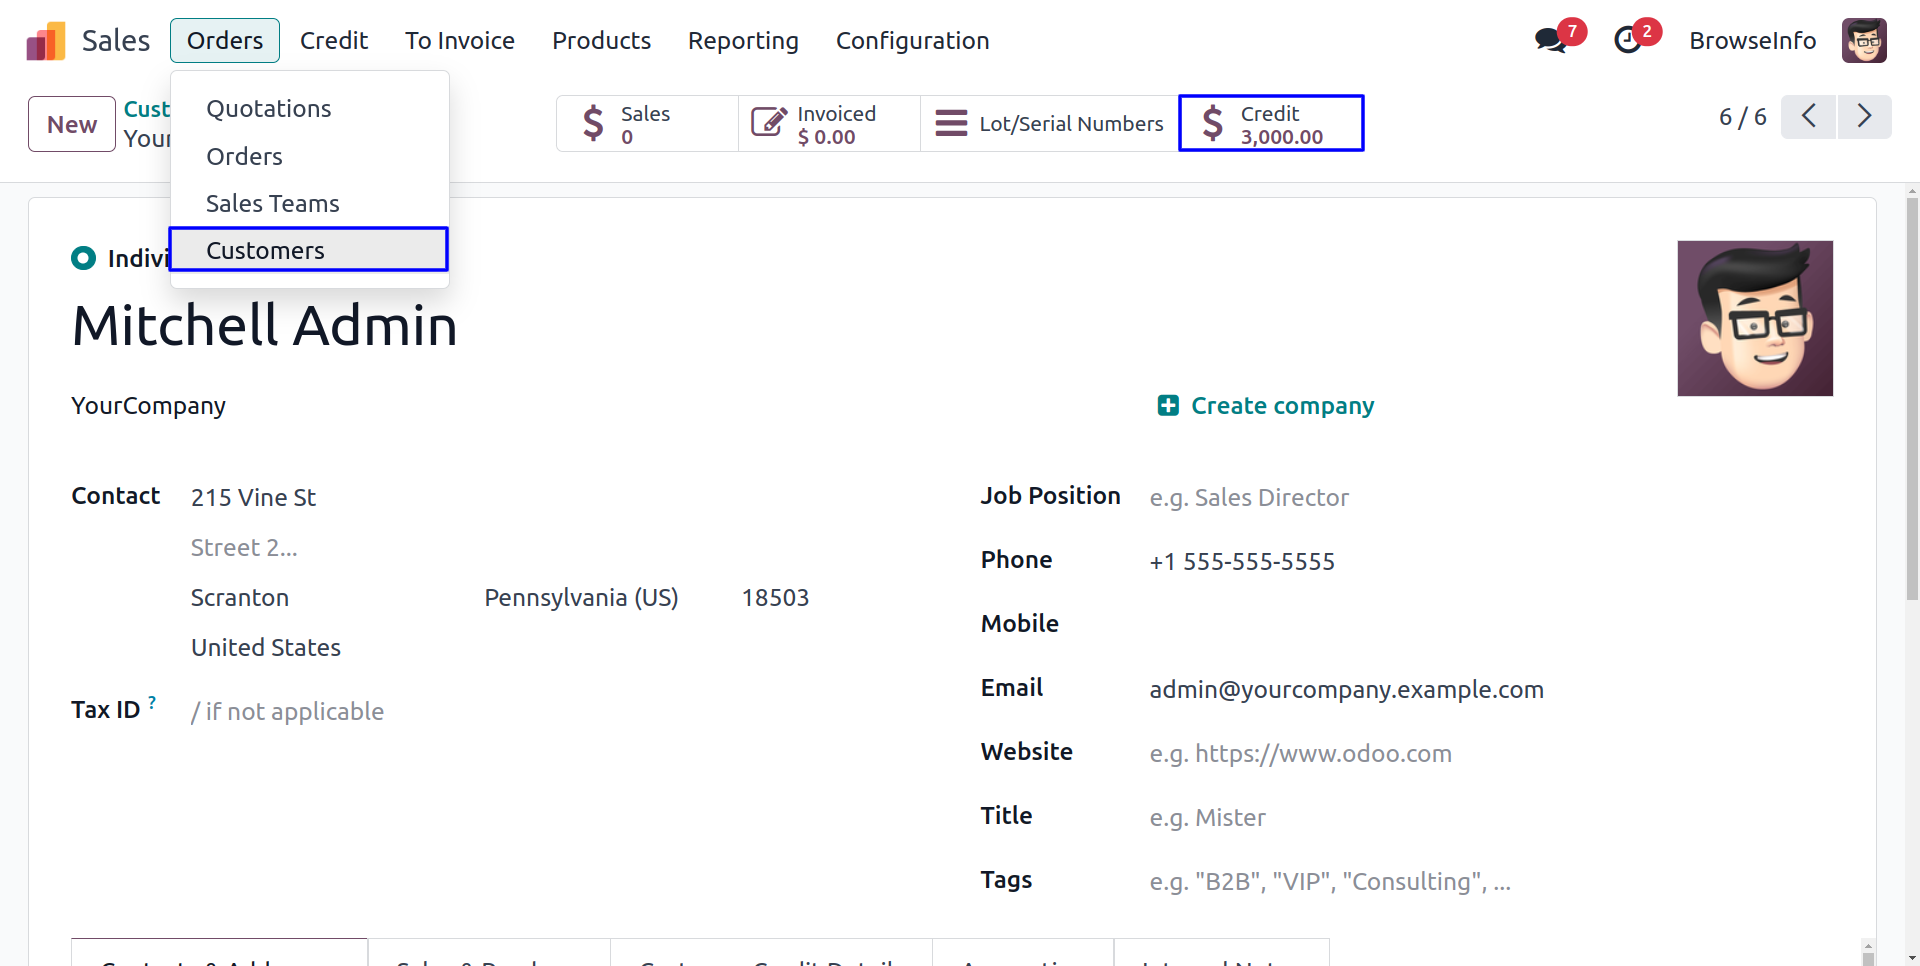Select the Individual radio button
The image size is (1920, 966).
click(83, 259)
